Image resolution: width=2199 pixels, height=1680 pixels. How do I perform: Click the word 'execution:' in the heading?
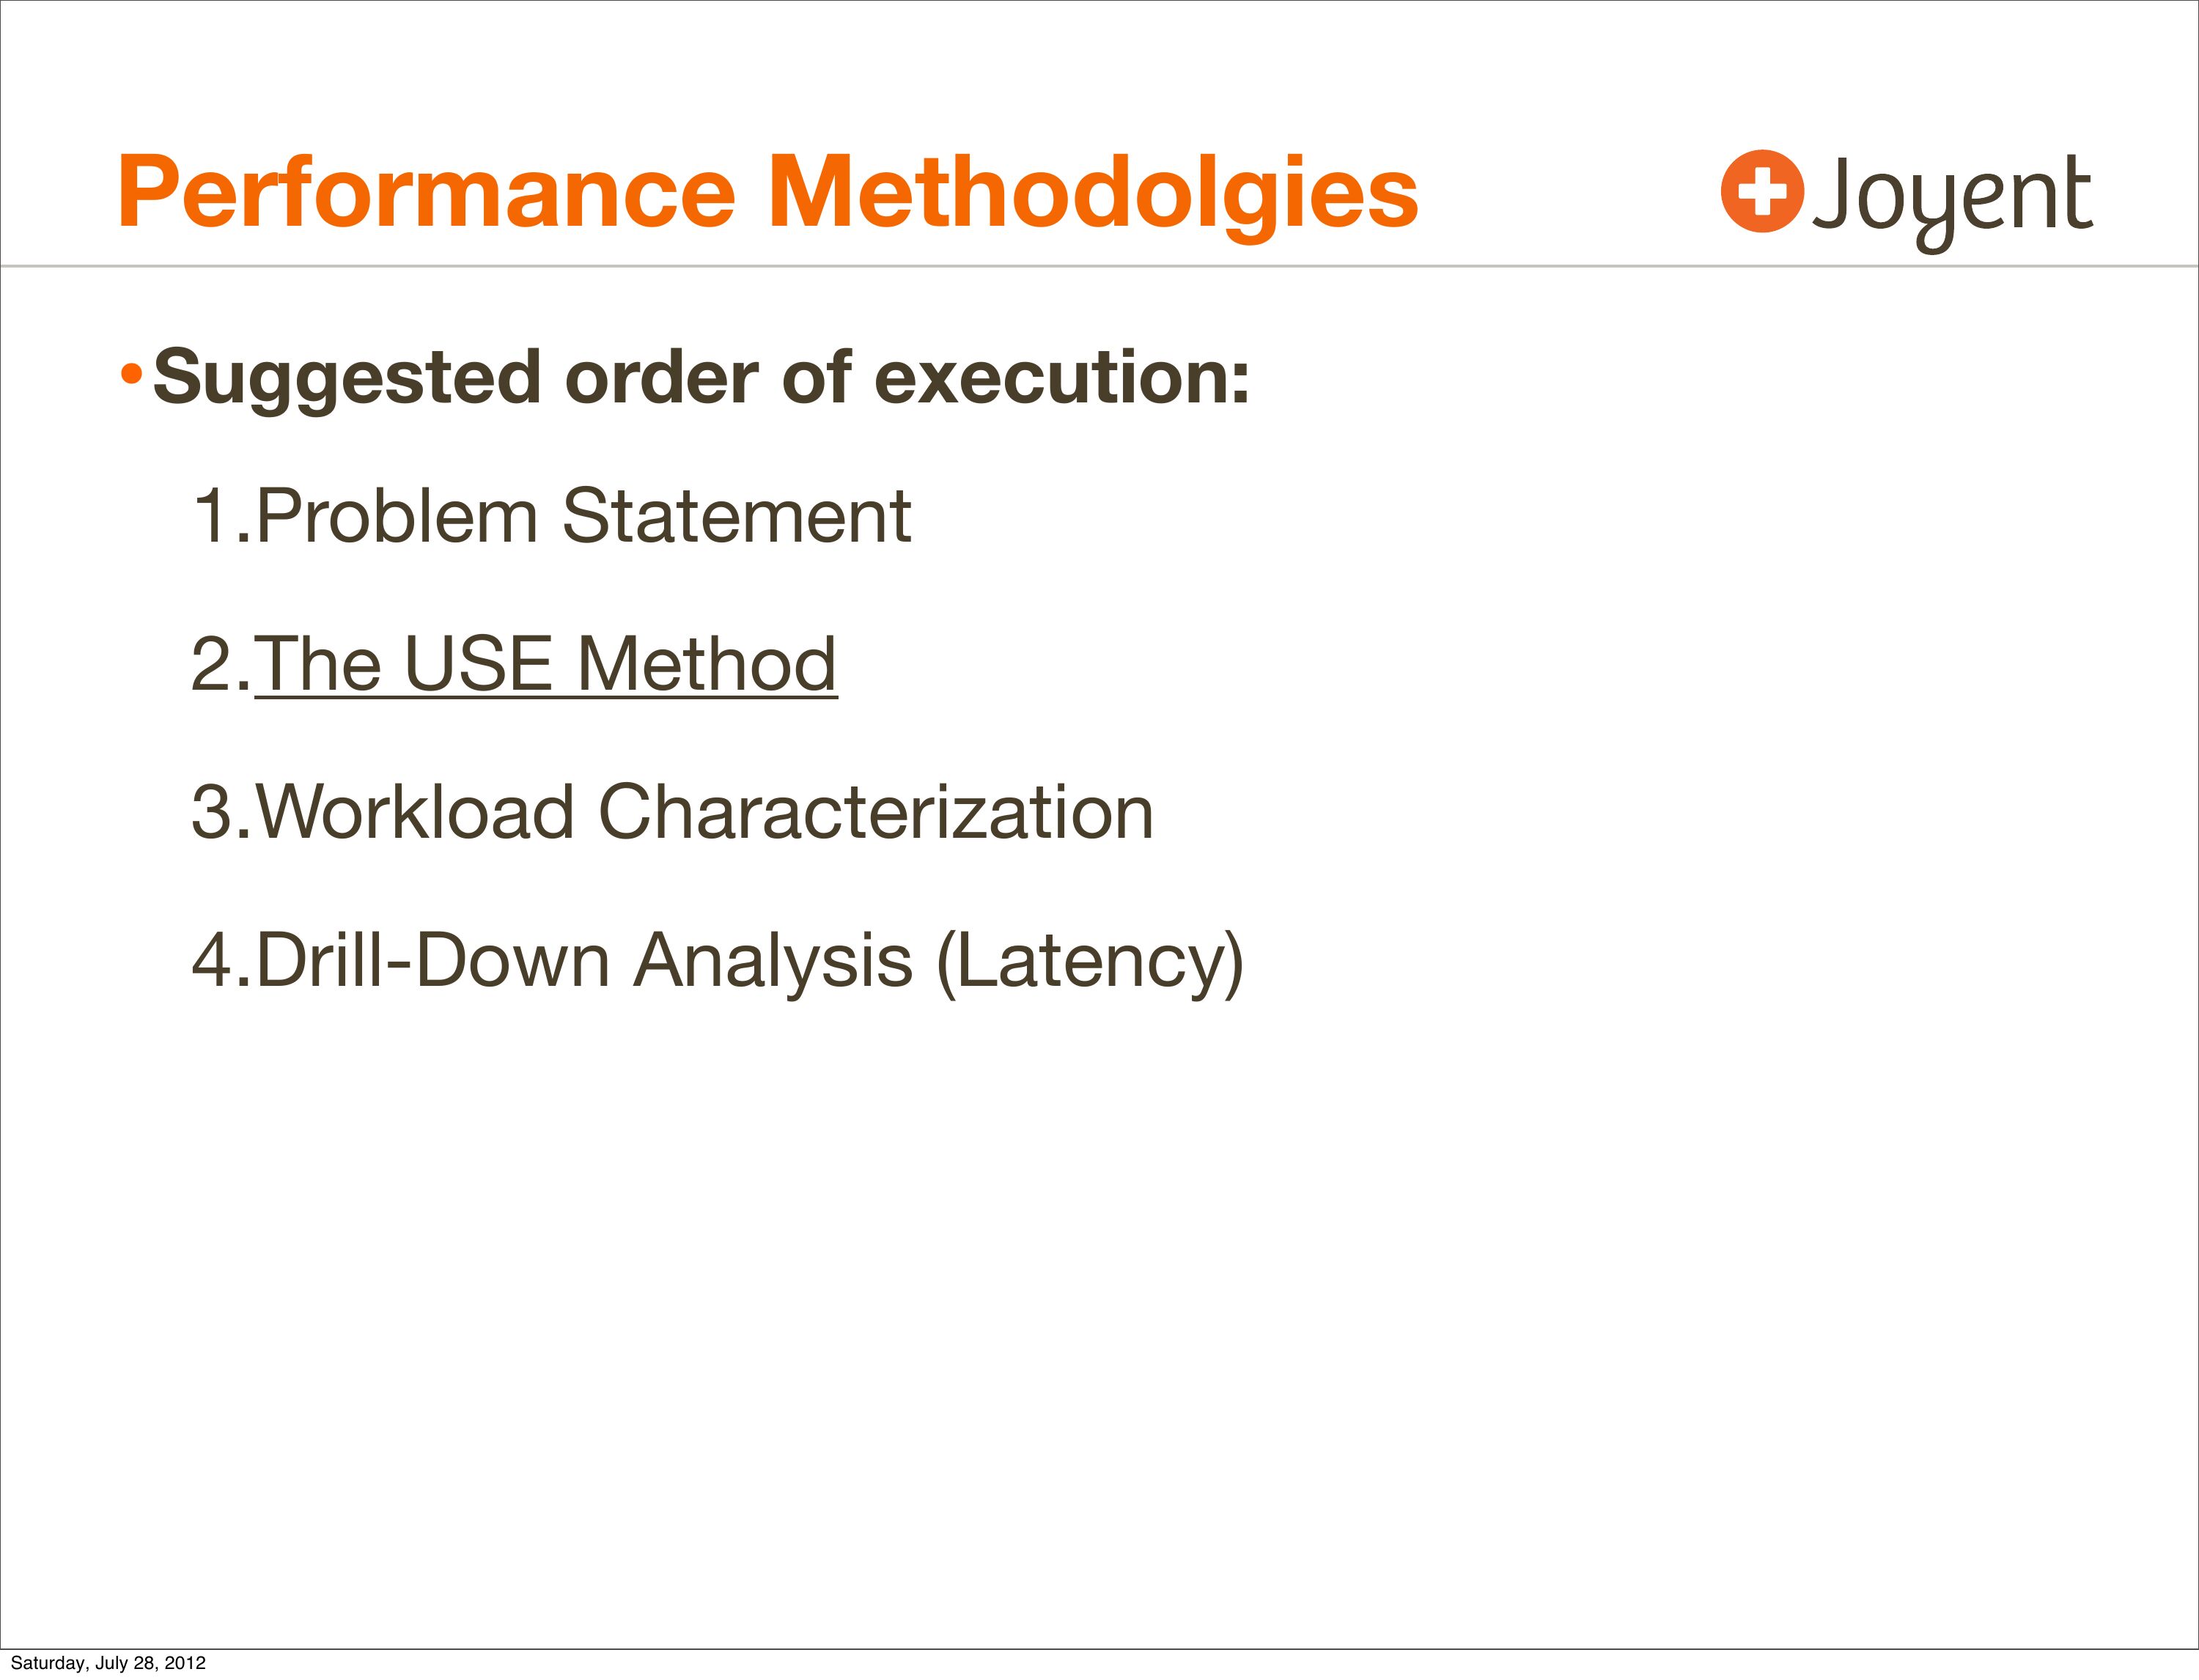click(1062, 379)
